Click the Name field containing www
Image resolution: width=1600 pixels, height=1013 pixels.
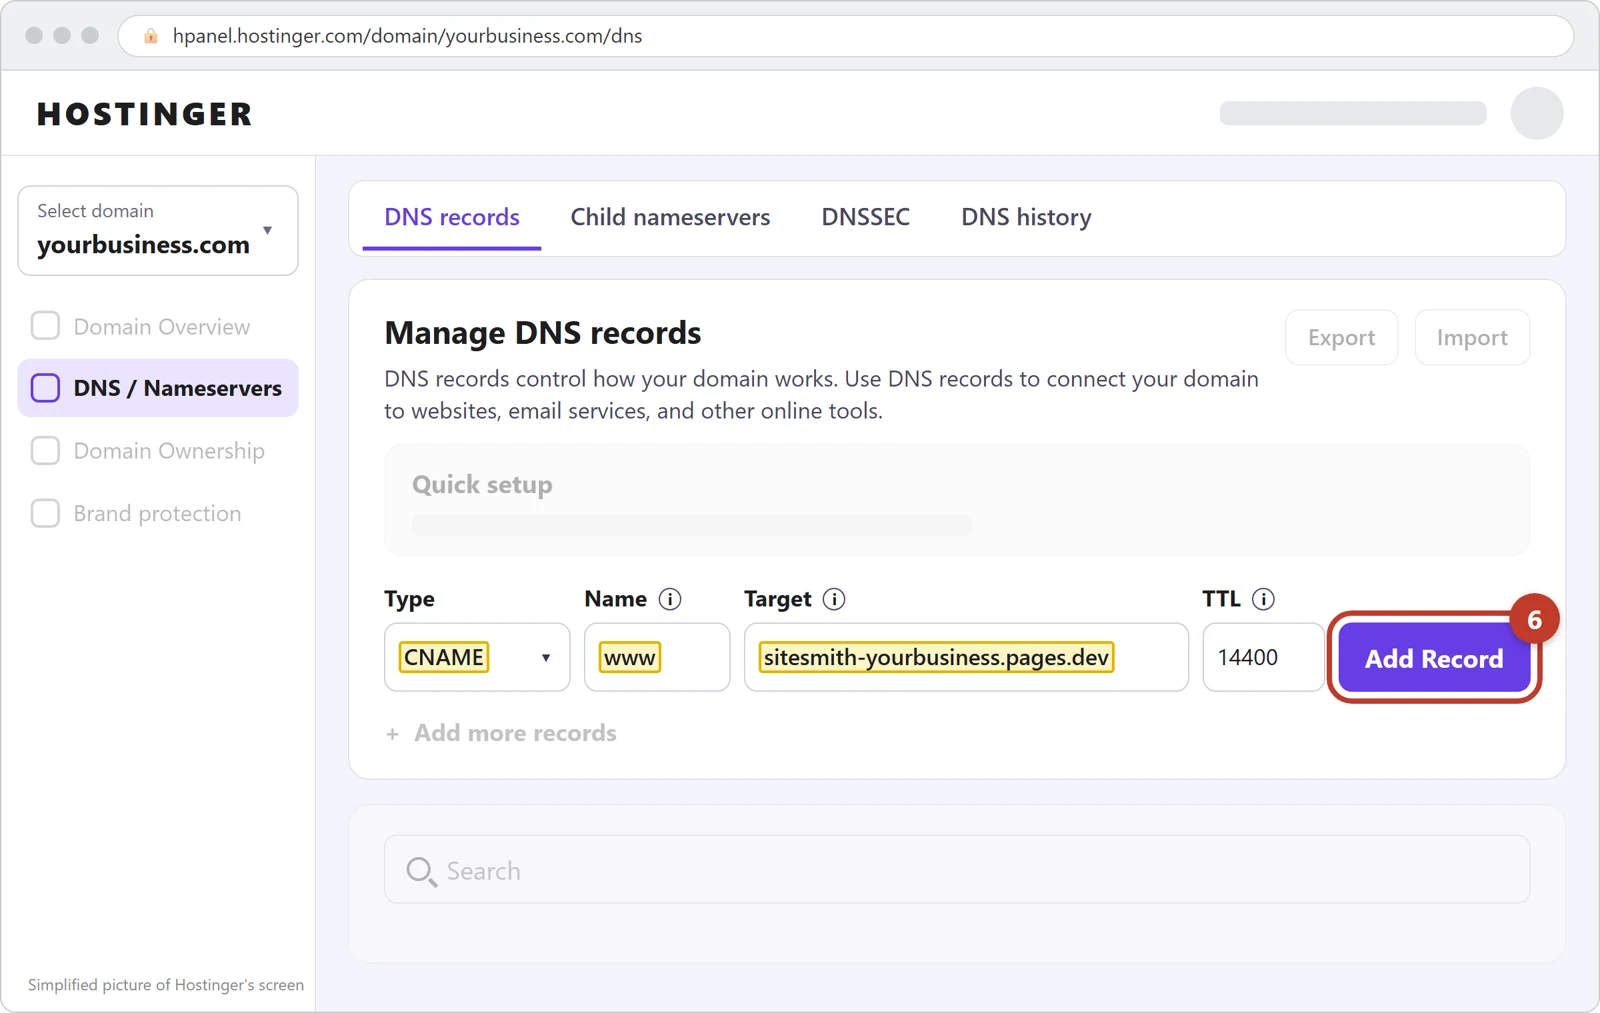click(x=657, y=658)
